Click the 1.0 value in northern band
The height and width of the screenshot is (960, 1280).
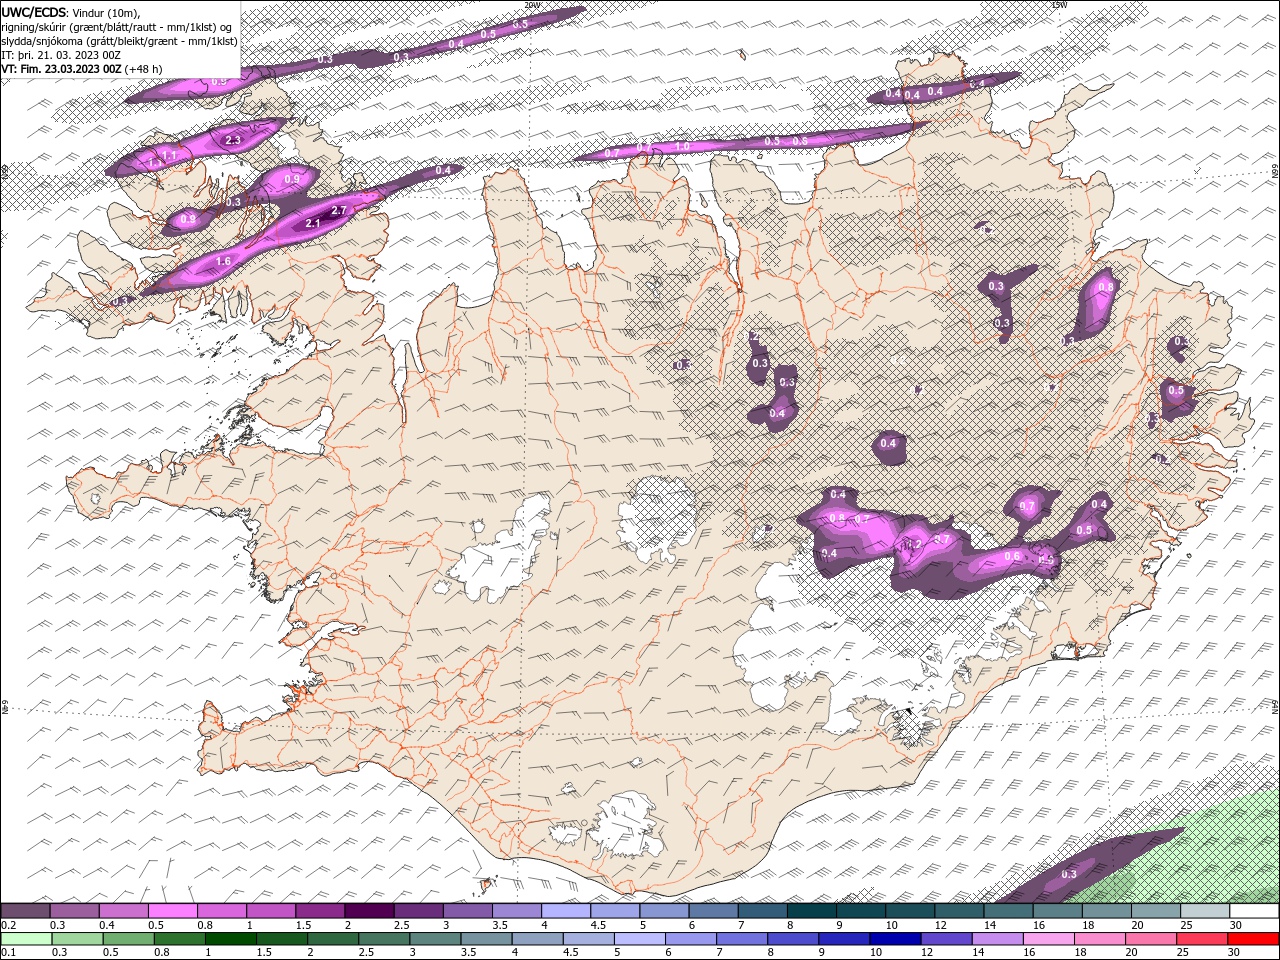pos(682,147)
